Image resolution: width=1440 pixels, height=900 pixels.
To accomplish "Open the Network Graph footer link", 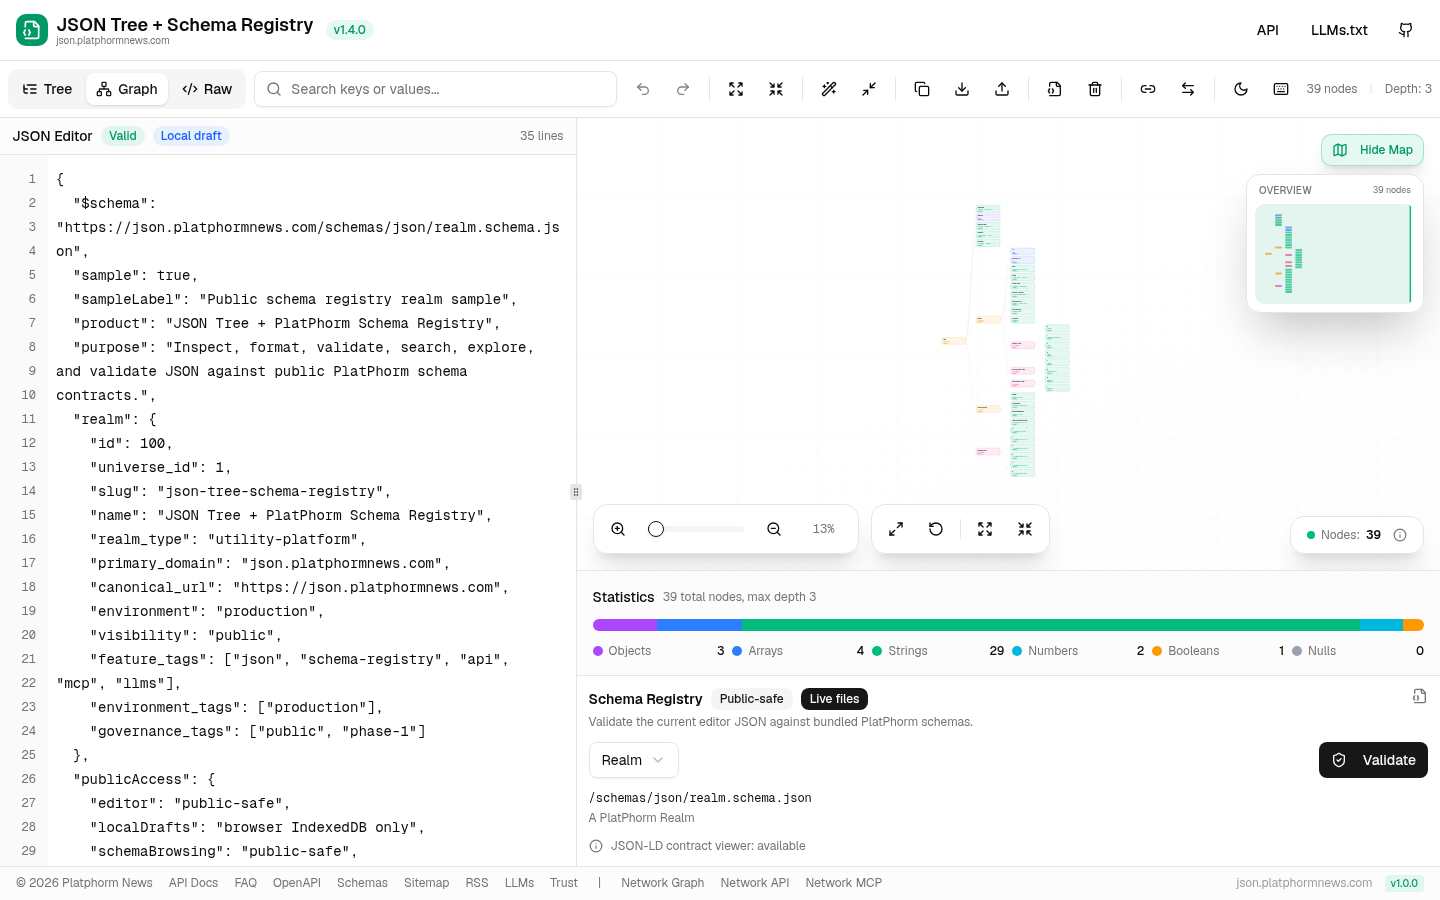I will click(x=662, y=883).
